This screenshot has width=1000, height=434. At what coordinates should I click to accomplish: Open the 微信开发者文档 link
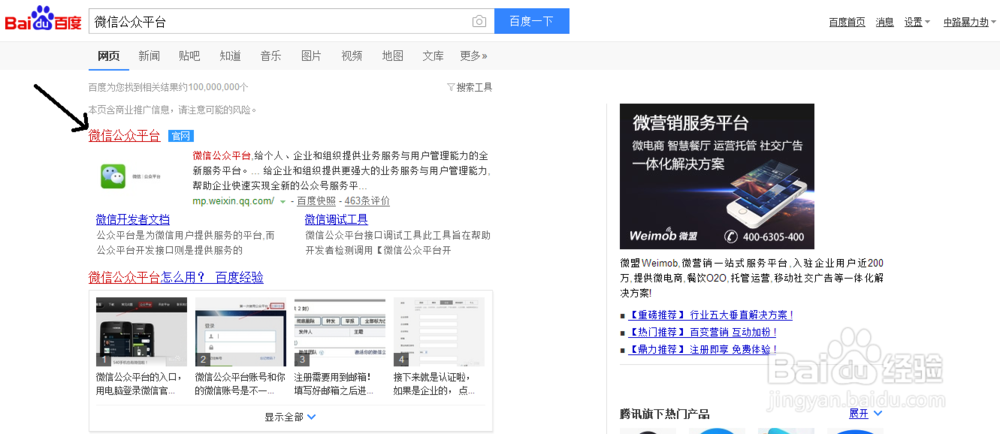click(x=133, y=220)
